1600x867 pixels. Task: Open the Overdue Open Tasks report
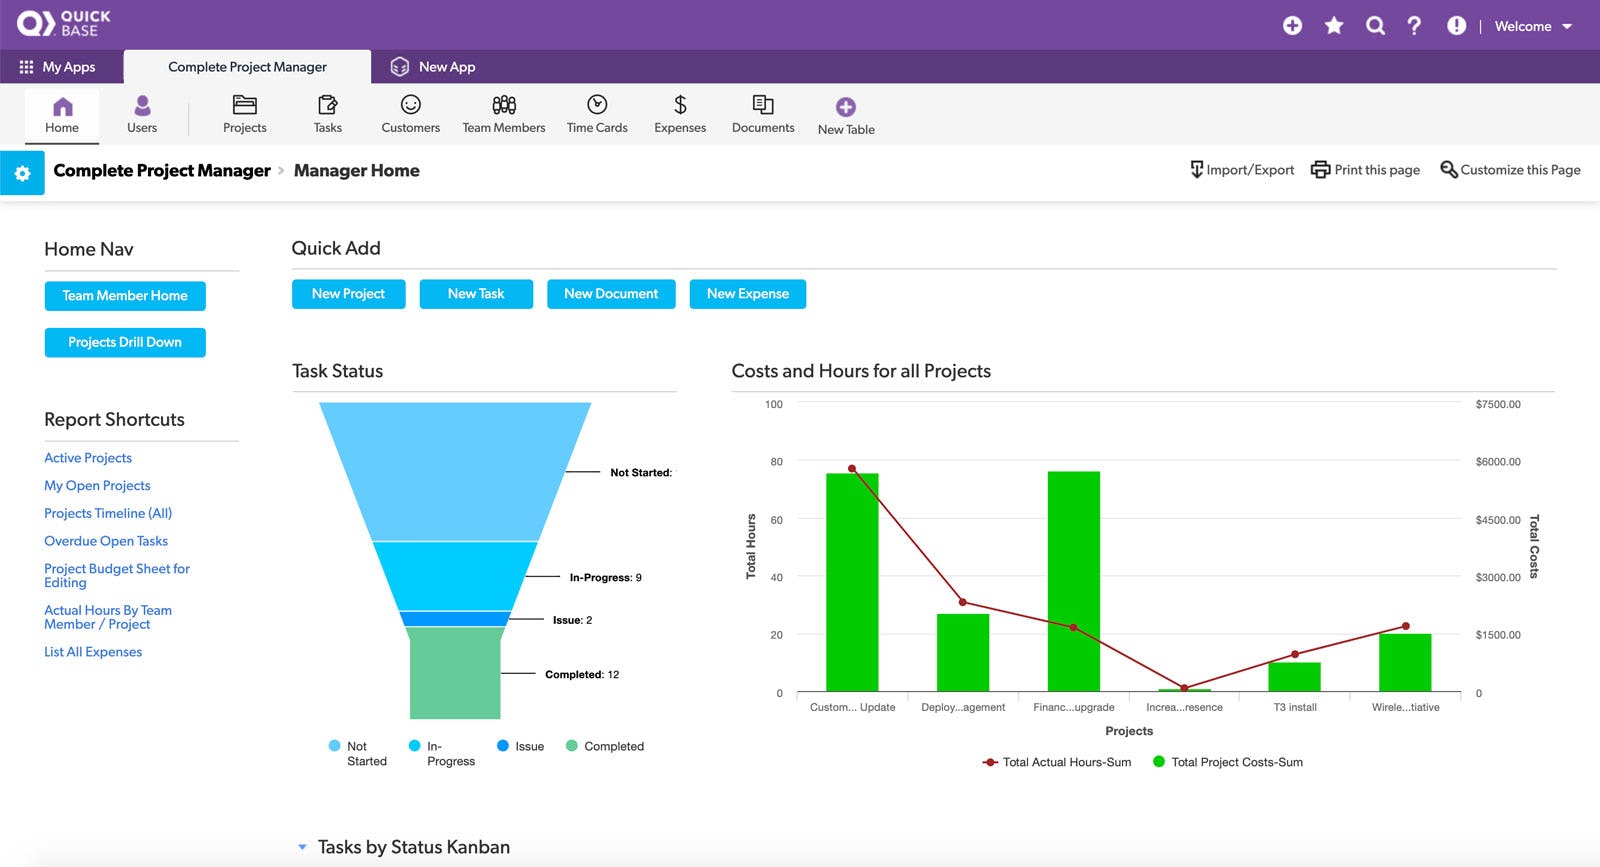tap(106, 541)
